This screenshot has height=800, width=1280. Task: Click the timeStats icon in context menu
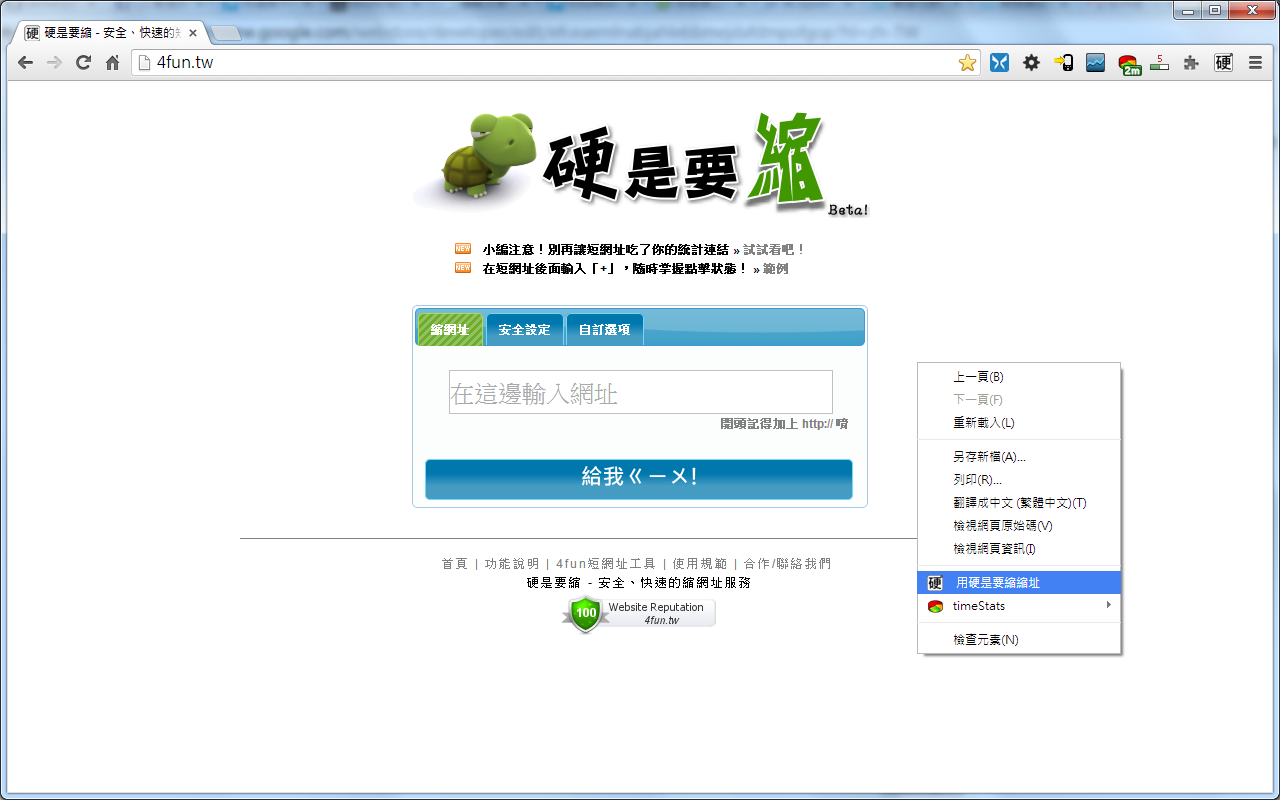click(935, 606)
